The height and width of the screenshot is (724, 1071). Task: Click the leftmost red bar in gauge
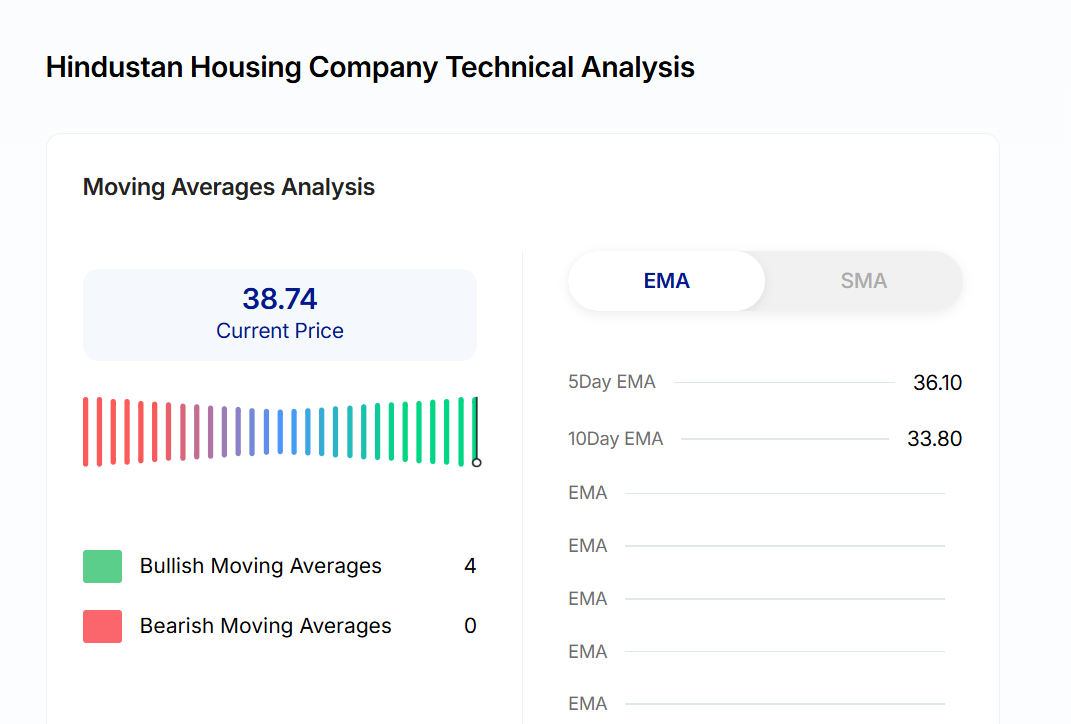click(x=86, y=431)
